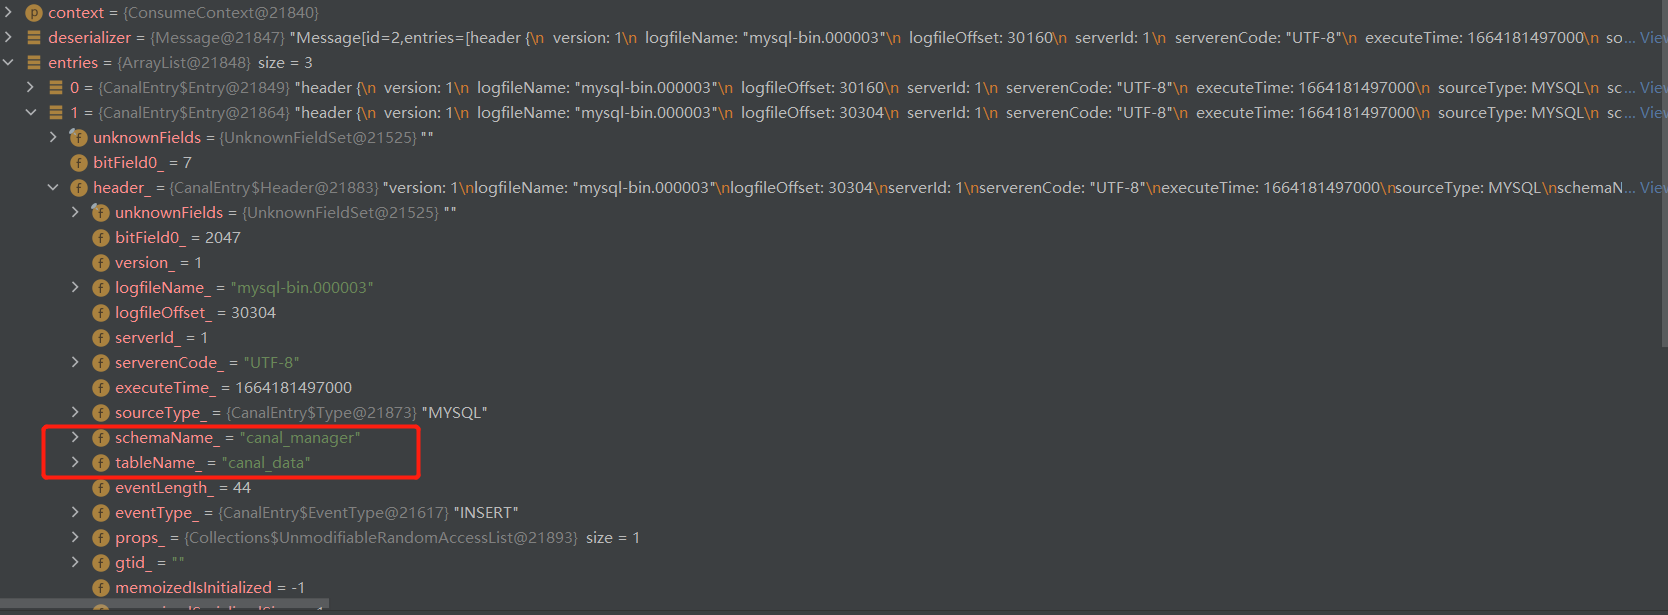
Task: Collapse the header_ node
Action: (x=55, y=187)
